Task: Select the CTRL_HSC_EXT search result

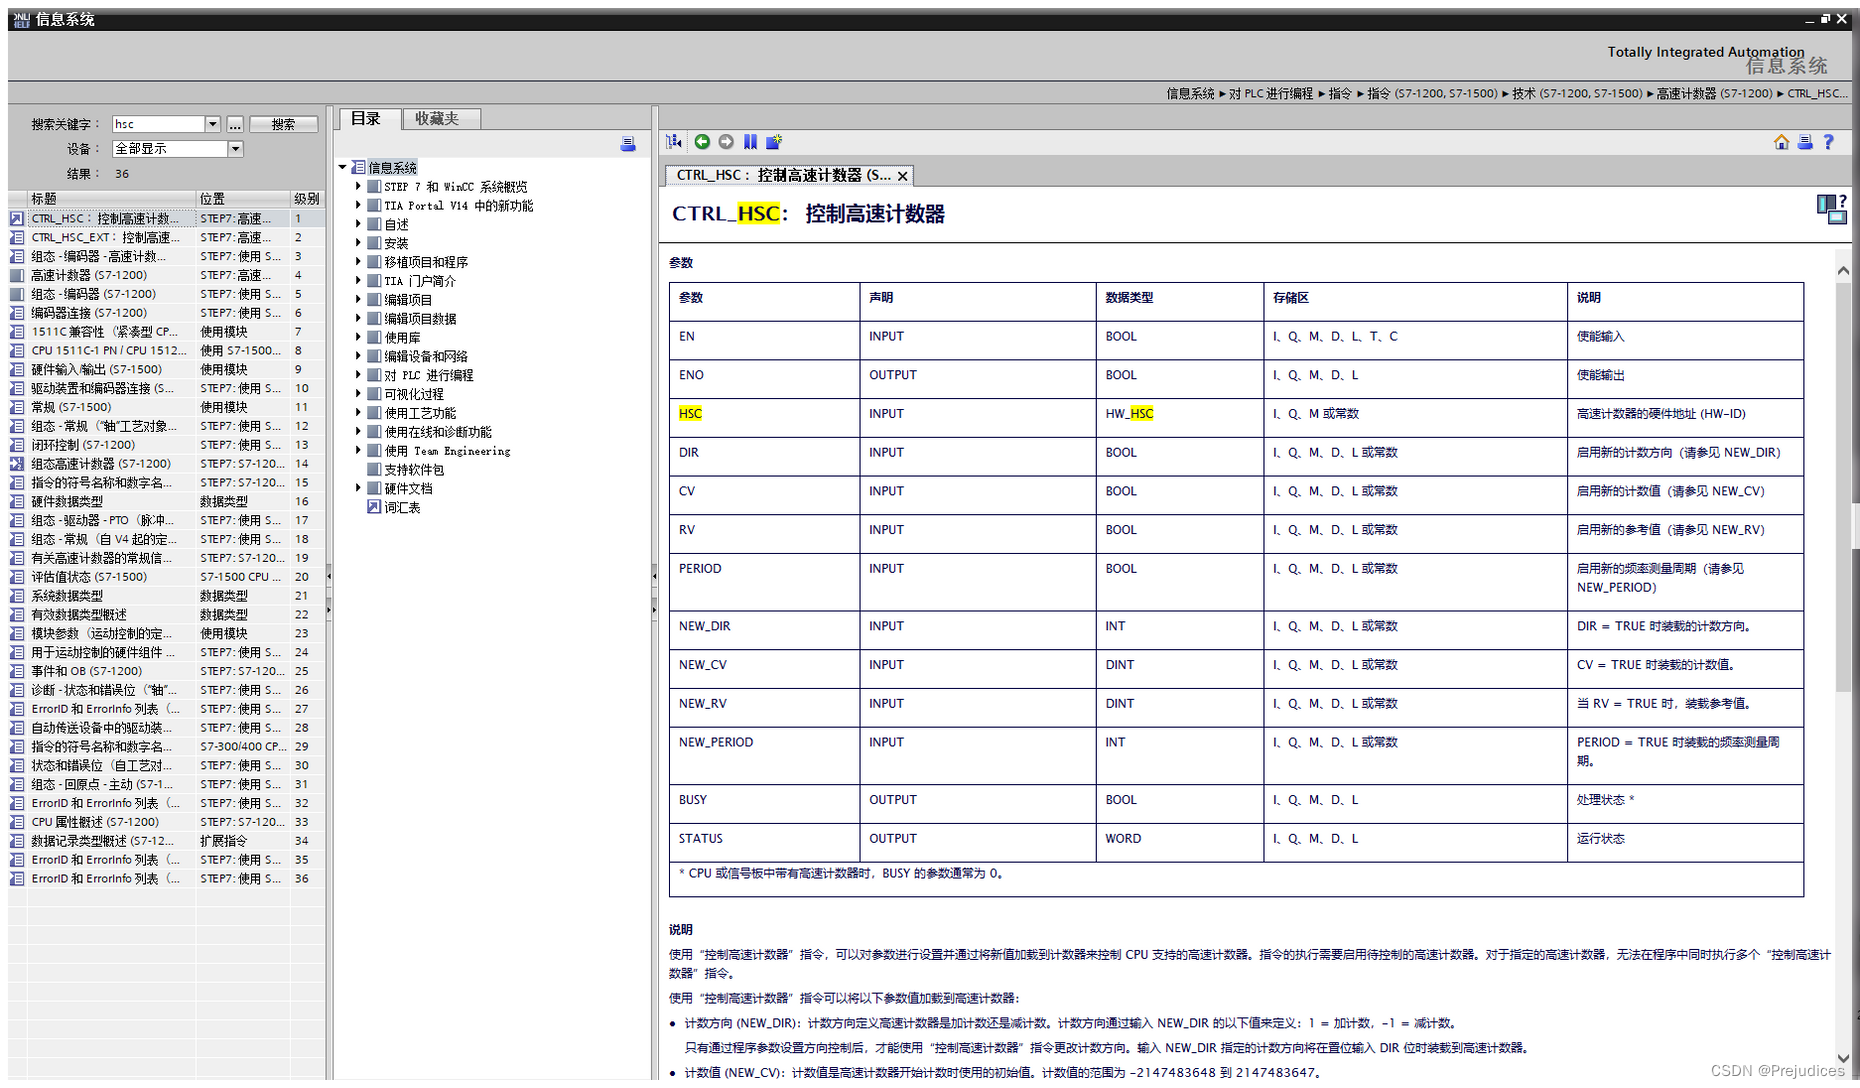Action: coord(166,237)
